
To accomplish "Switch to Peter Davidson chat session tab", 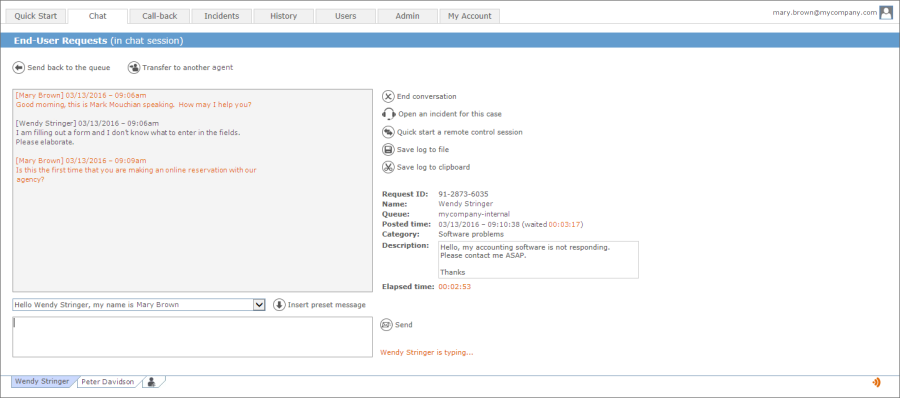I will [x=108, y=381].
